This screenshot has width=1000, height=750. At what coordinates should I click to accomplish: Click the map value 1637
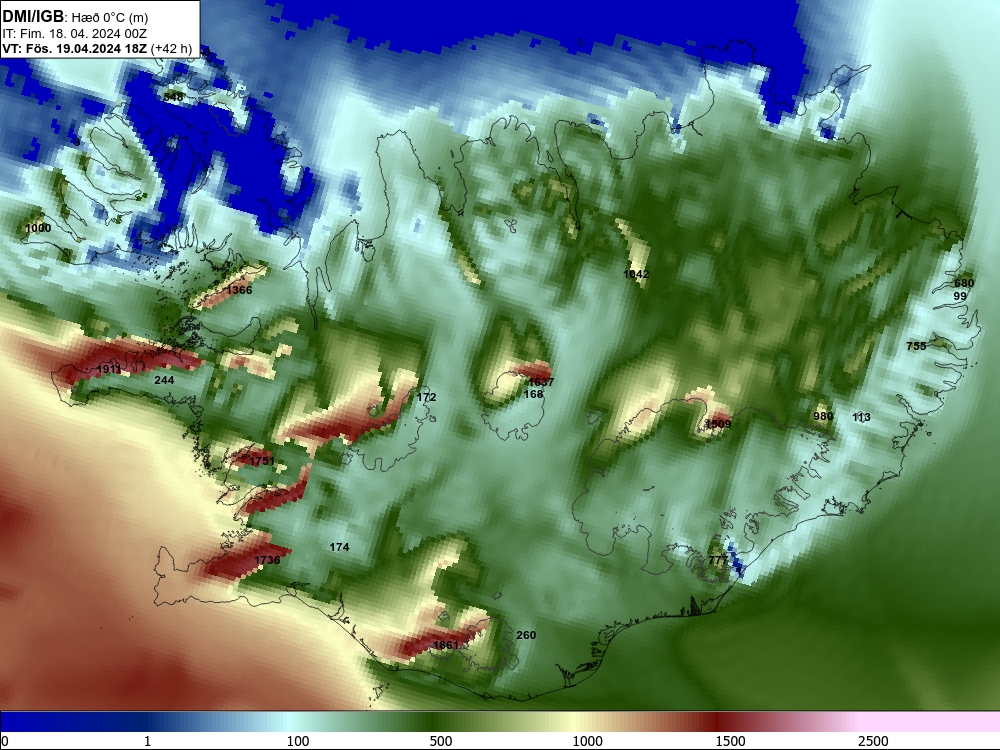pos(541,382)
